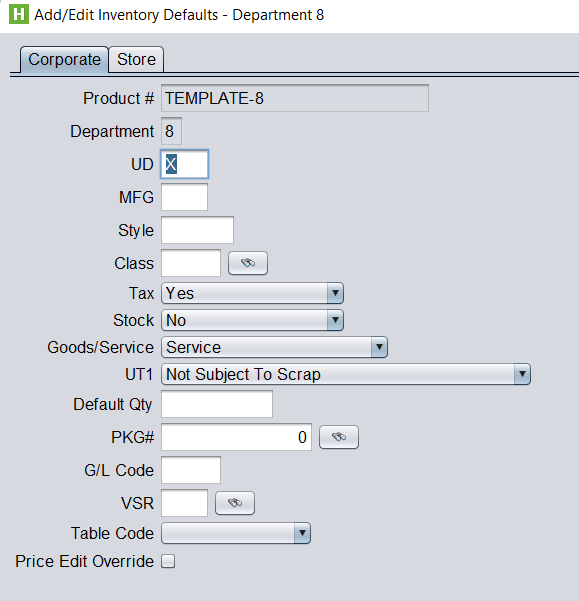Viewport: 579px width, 601px height.
Task: Click the VSR input field
Action: (x=184, y=503)
